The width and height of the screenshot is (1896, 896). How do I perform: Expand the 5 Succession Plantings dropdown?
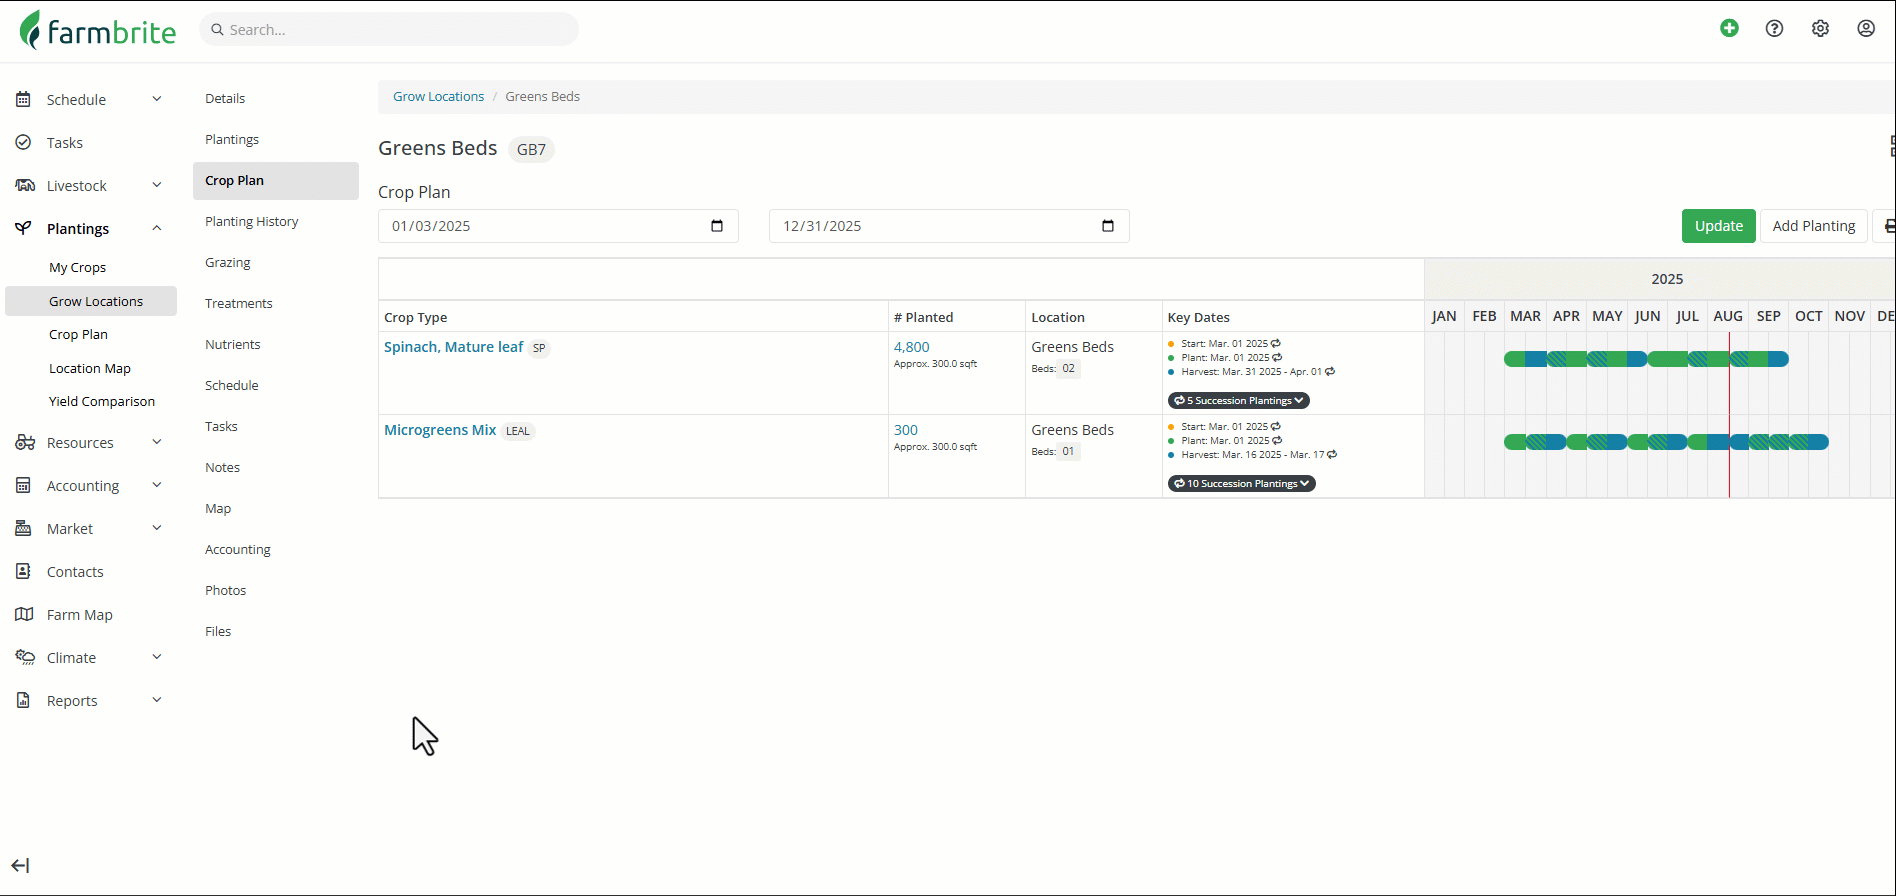pos(1239,400)
